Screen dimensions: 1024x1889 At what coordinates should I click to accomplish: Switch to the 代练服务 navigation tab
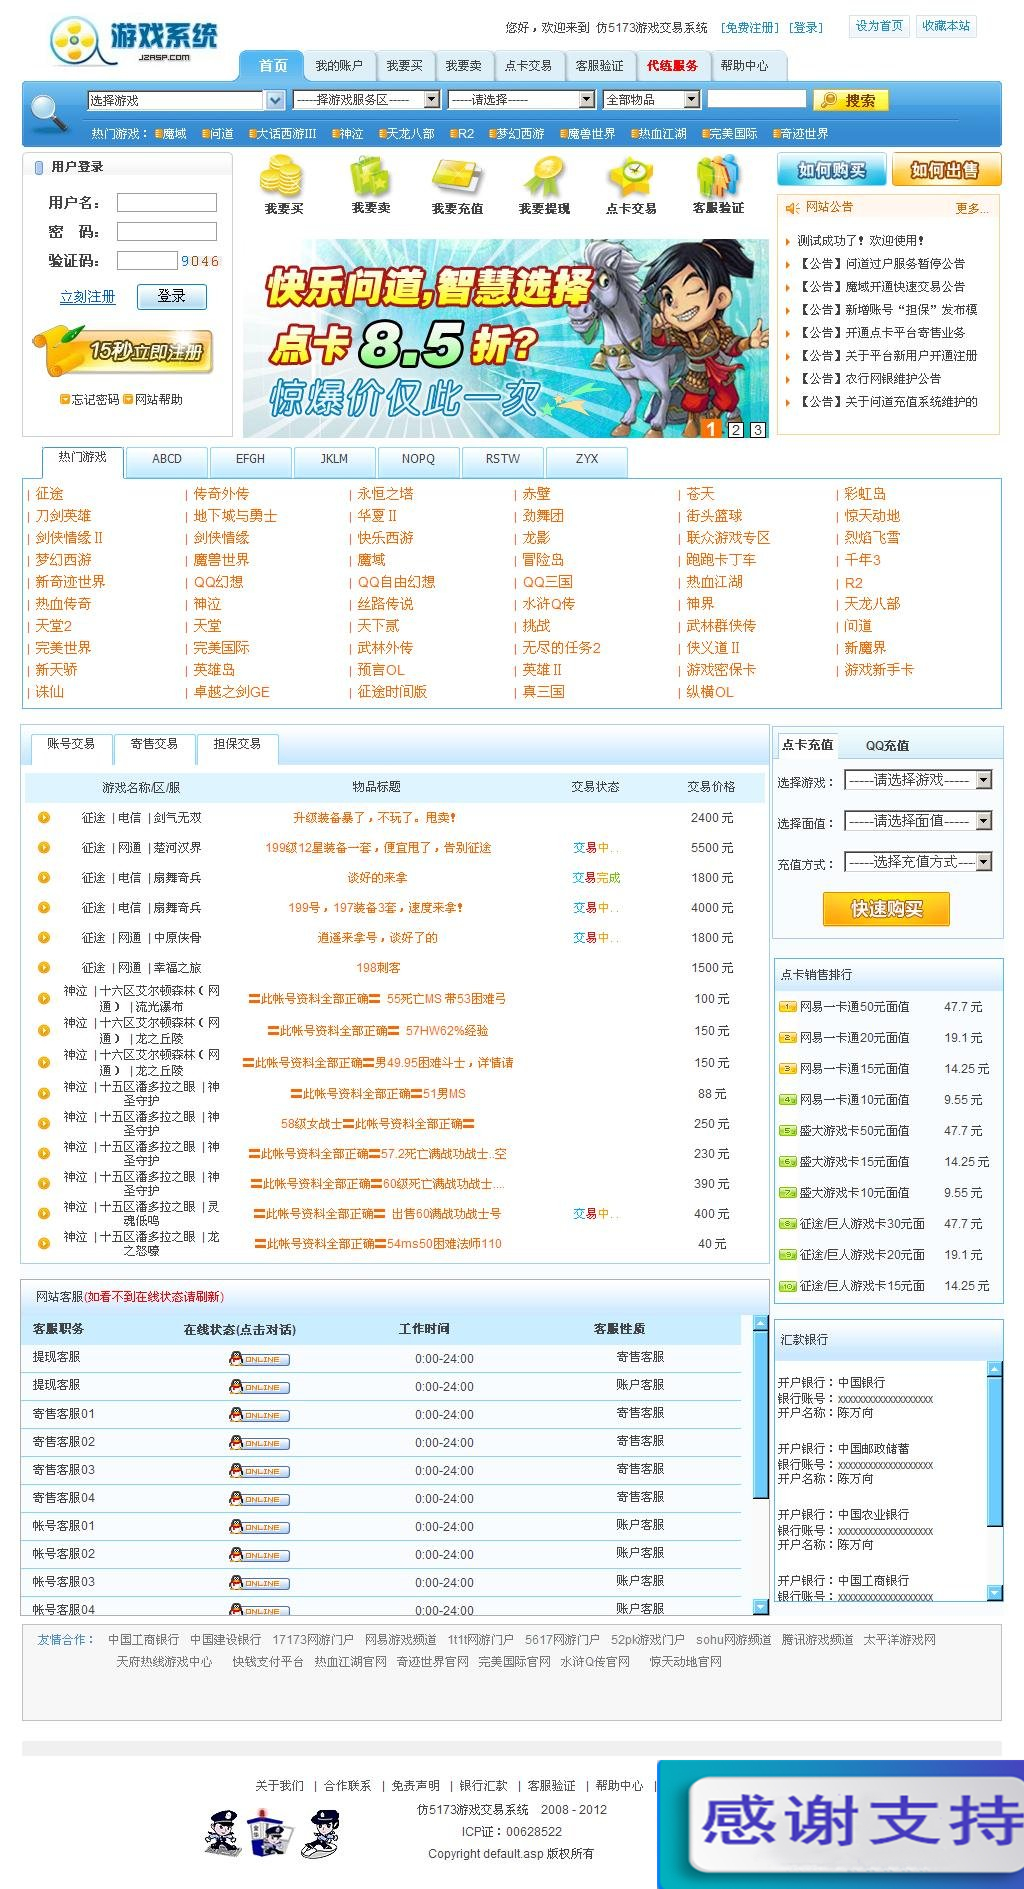[672, 66]
